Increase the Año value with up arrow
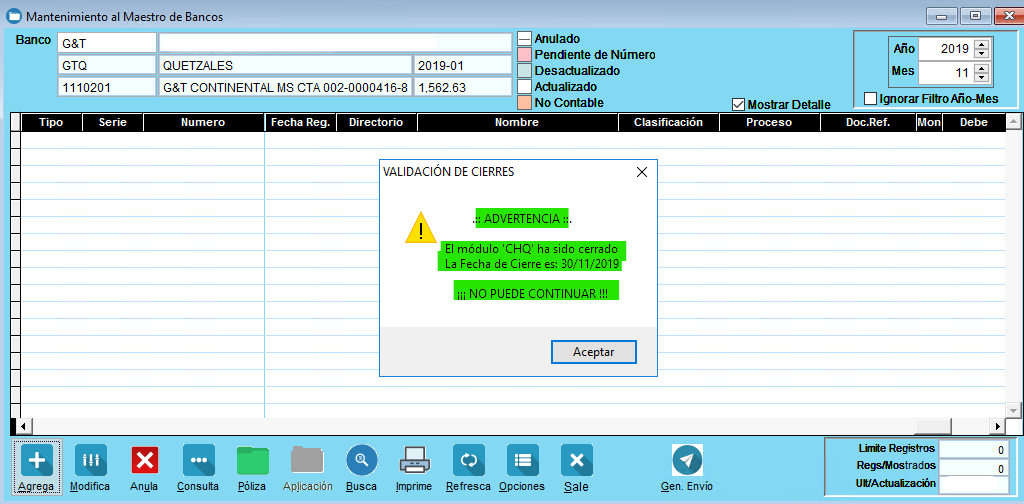The height and width of the screenshot is (504, 1024). click(981, 44)
